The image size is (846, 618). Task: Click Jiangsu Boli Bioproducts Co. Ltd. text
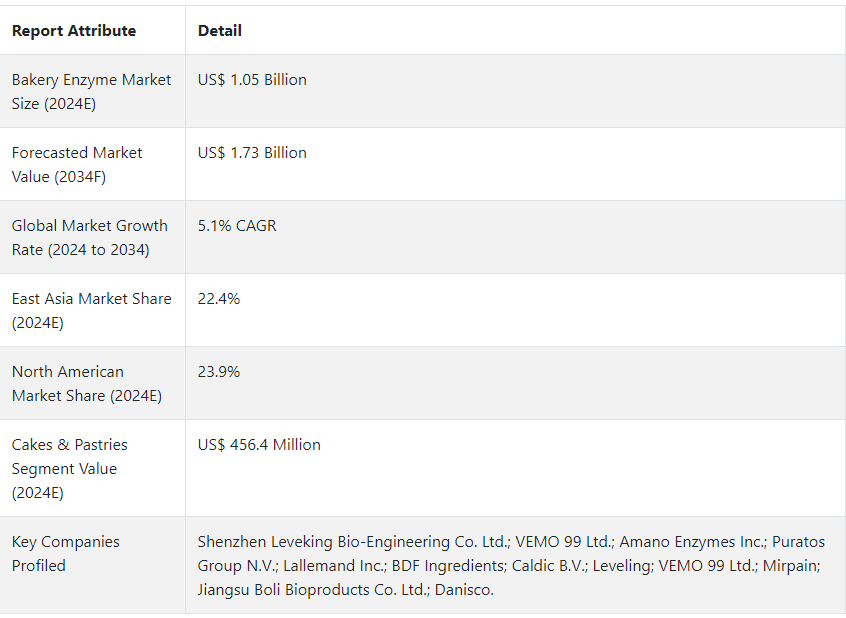point(313,590)
